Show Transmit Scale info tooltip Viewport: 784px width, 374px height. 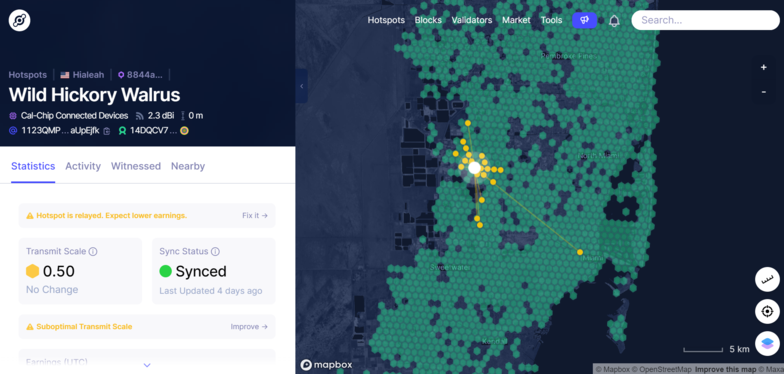tap(93, 252)
